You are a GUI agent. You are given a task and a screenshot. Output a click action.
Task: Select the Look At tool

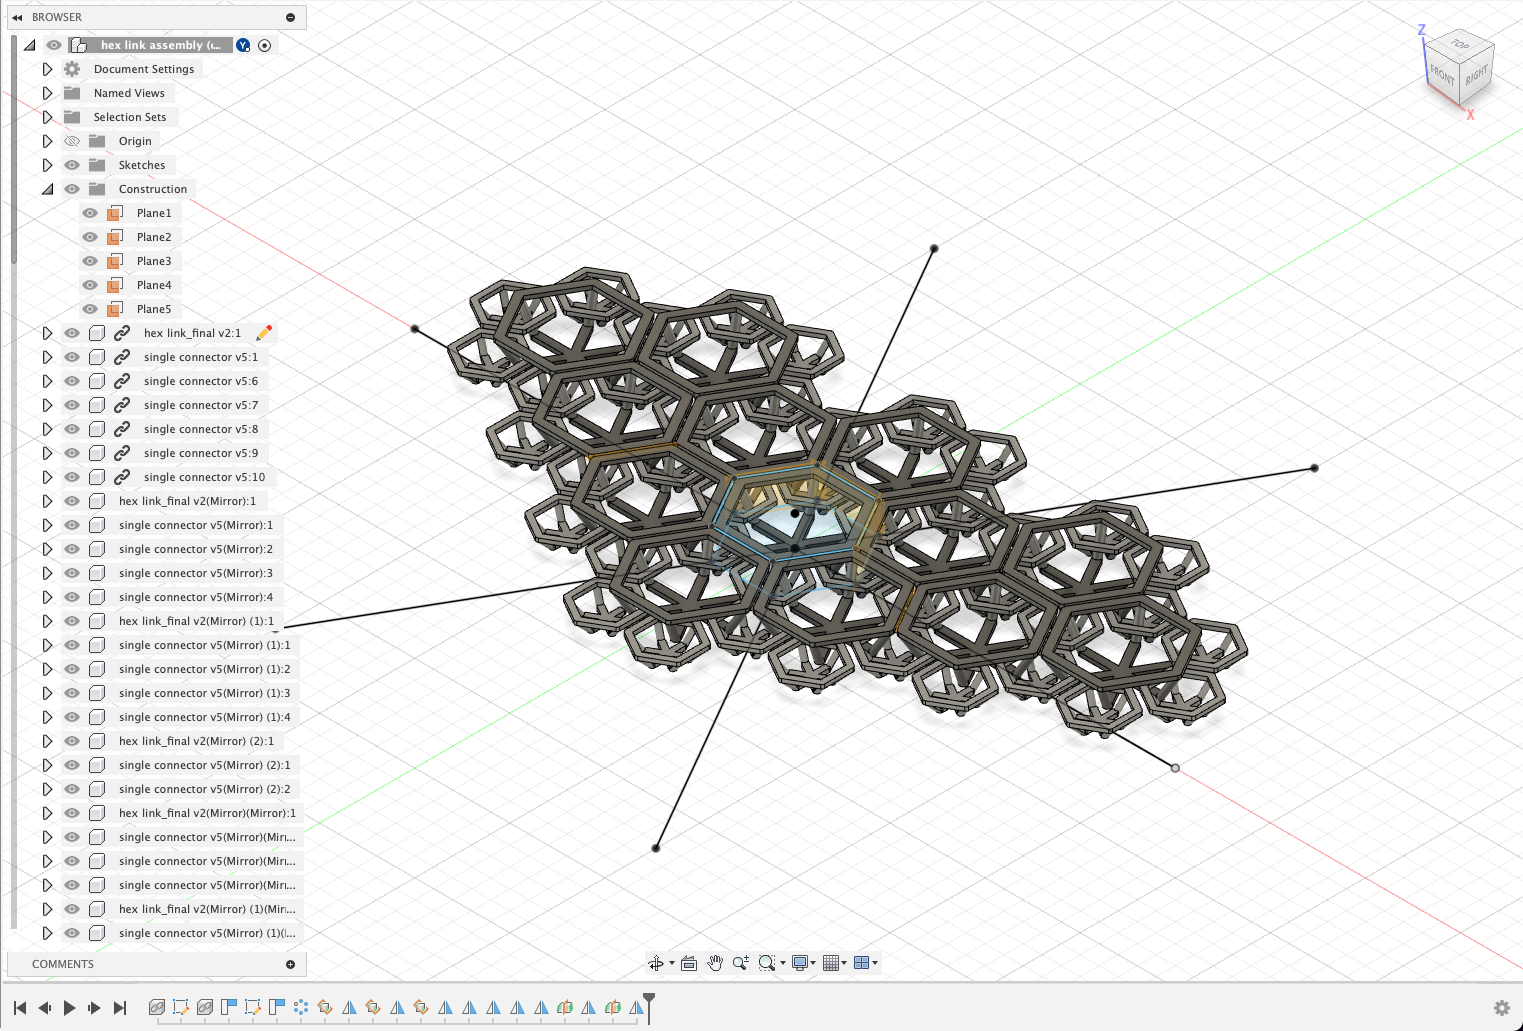(689, 963)
